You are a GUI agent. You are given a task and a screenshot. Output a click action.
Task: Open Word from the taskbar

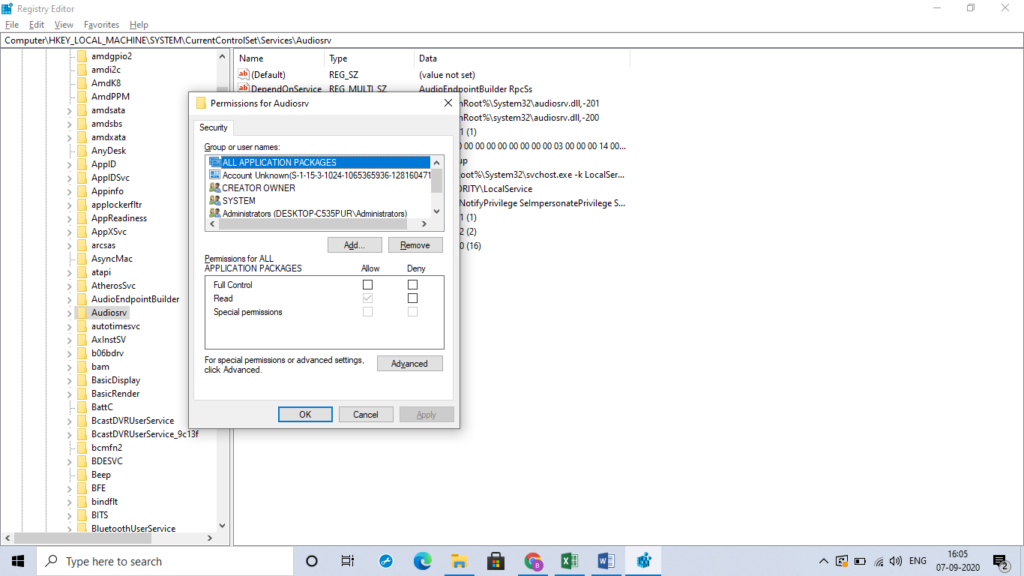(606, 561)
